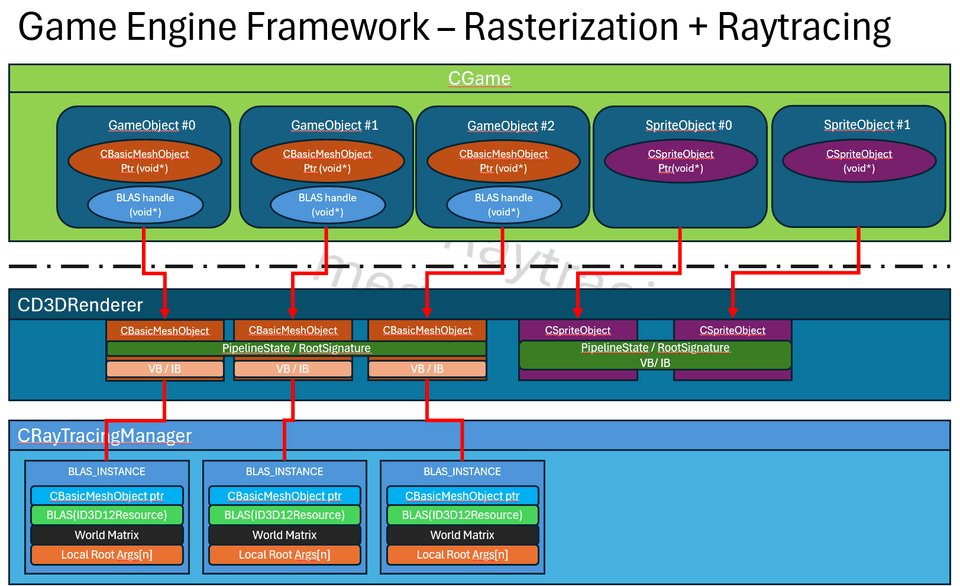Select CBasicMeshObject ptr in rightmost BLAS_INSTANCE
This screenshot has height=586, width=960.
(462, 496)
